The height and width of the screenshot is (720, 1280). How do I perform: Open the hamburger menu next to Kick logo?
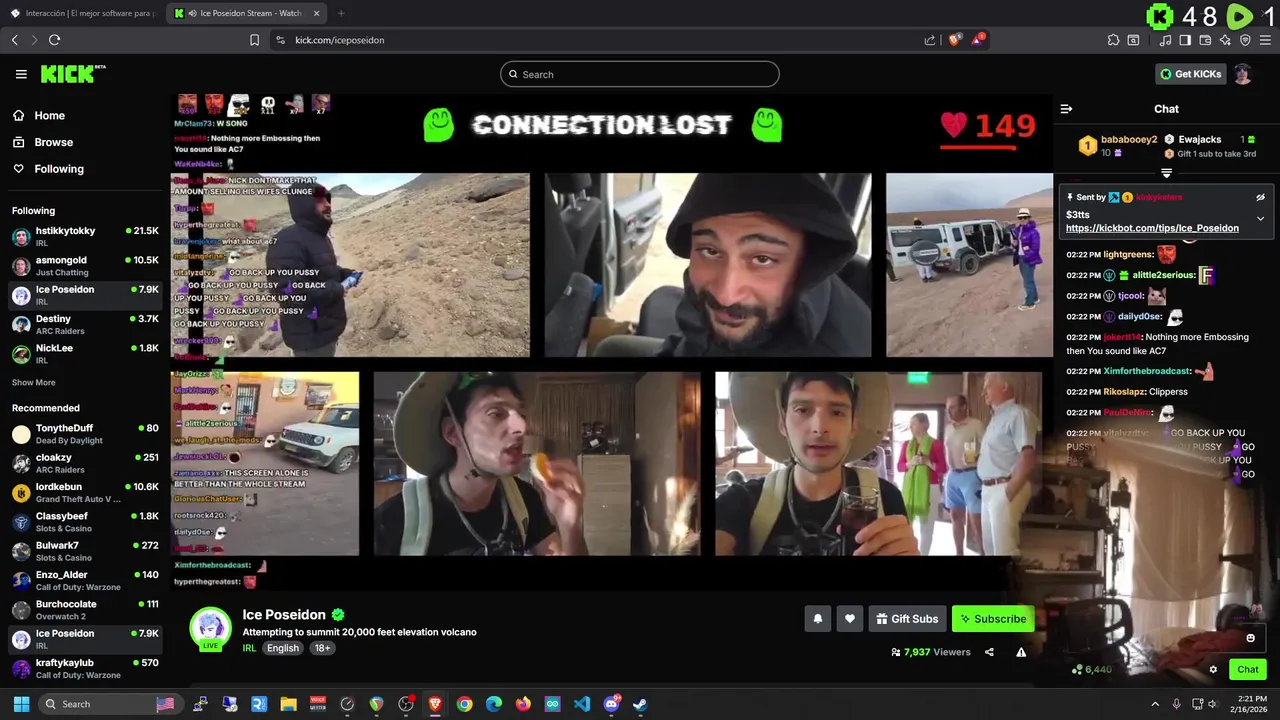point(21,74)
